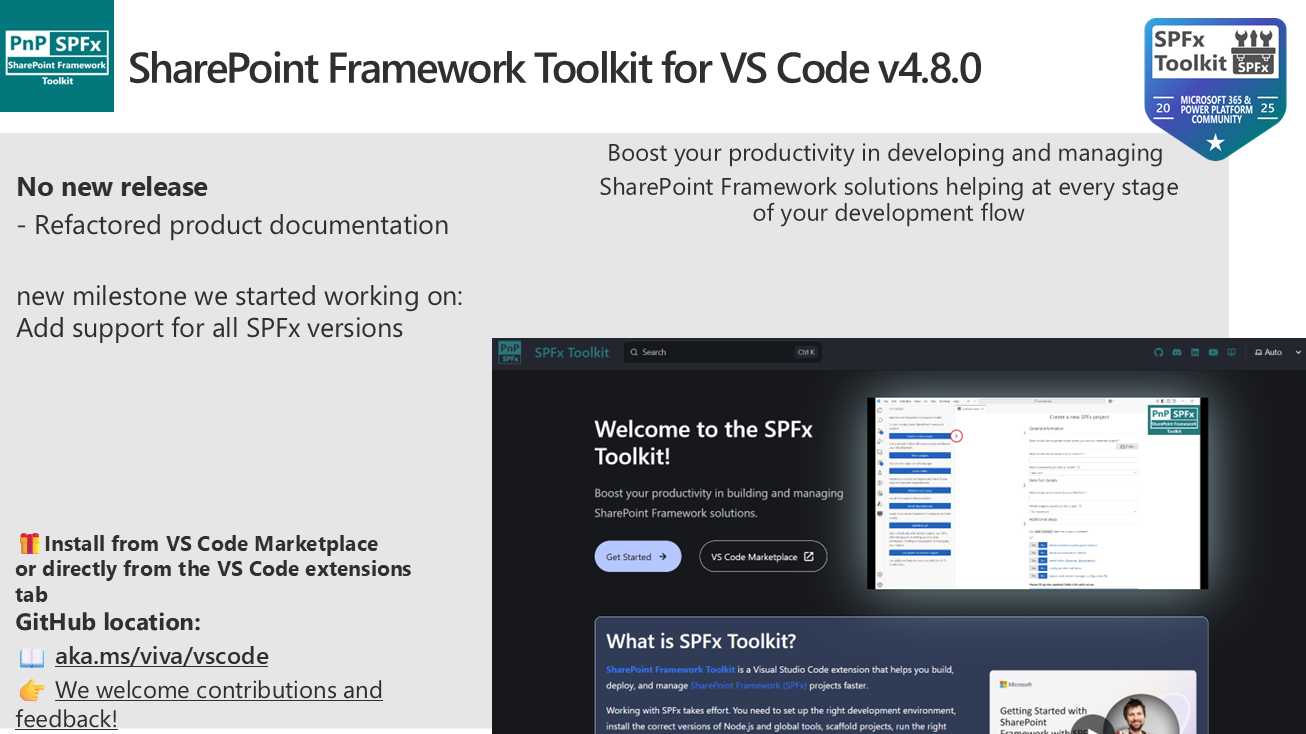Click the external-link icon on VS Code Marketplace
This screenshot has height=734, width=1306.
click(x=809, y=557)
